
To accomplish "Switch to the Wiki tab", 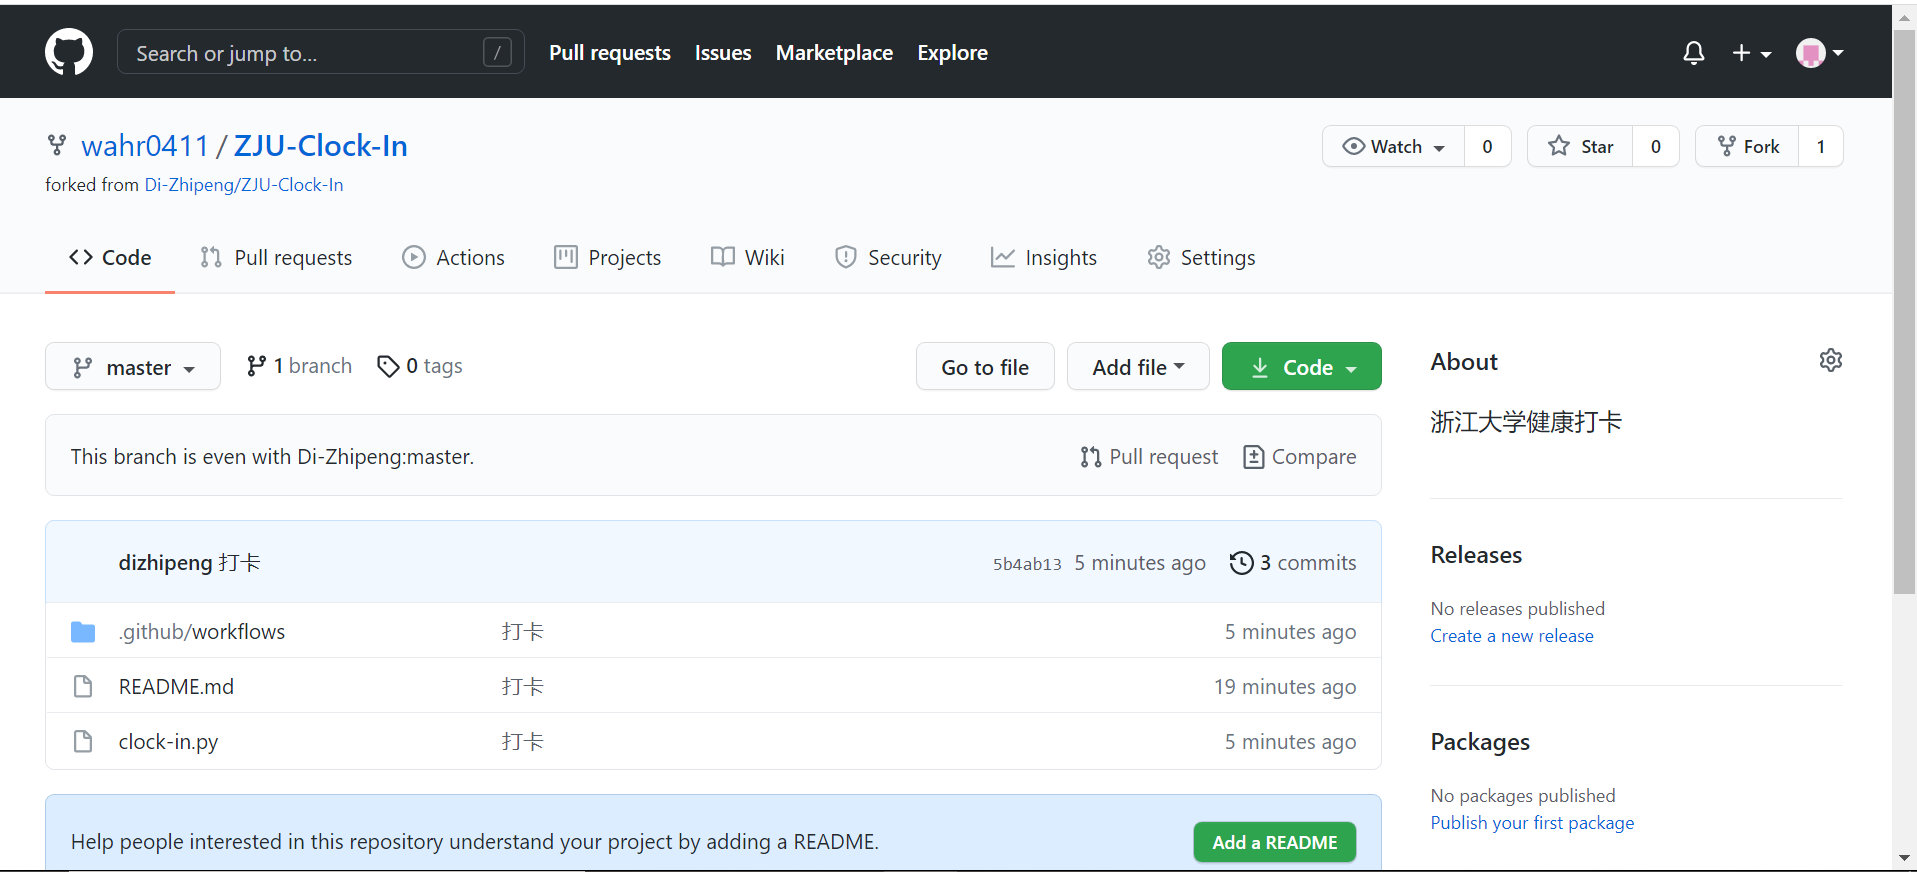I will 747,258.
